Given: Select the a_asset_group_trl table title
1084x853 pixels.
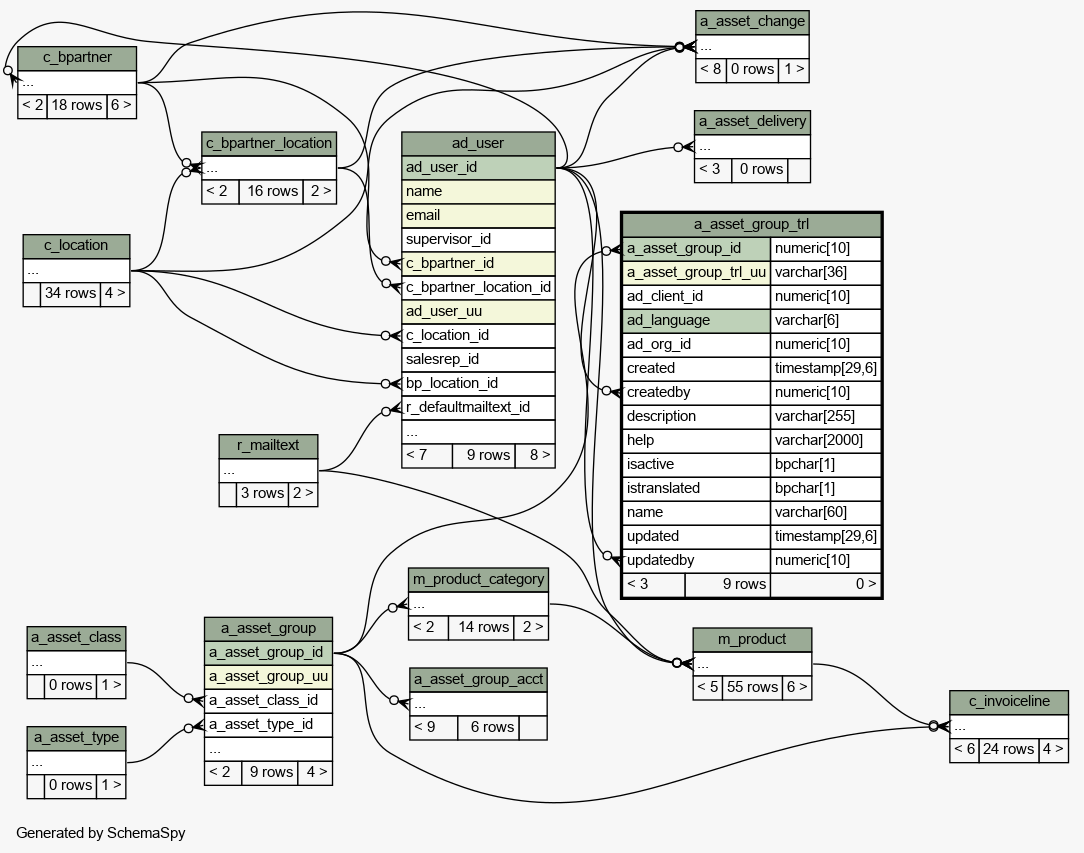Looking at the screenshot, I should pos(751,225).
